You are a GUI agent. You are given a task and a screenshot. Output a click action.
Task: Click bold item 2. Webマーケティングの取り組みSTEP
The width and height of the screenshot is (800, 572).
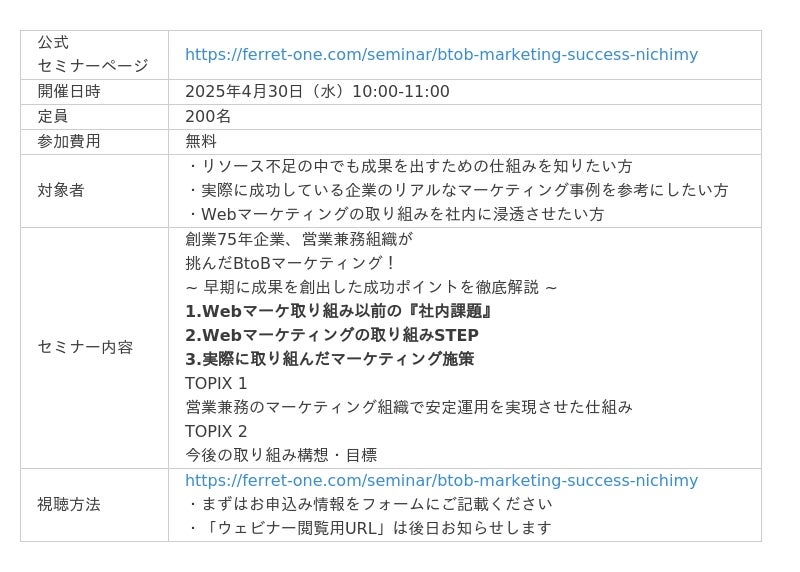(x=332, y=335)
